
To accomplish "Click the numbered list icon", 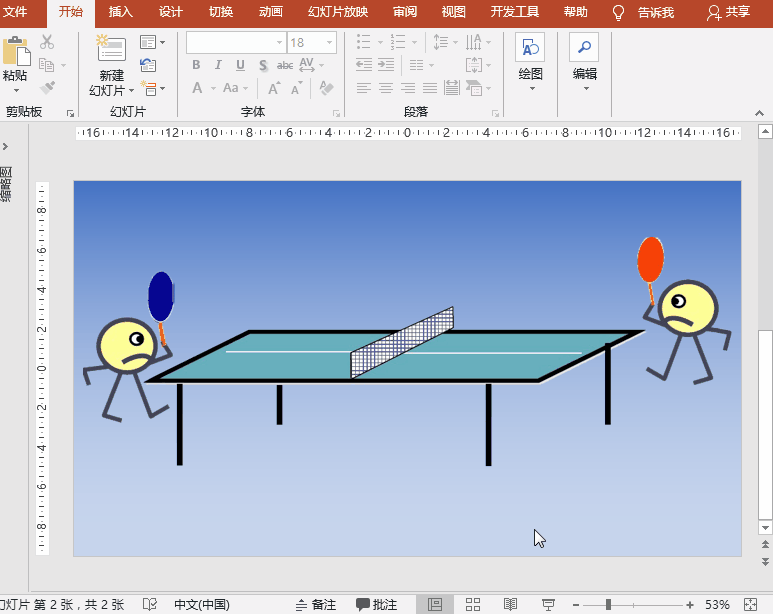I will pos(397,42).
